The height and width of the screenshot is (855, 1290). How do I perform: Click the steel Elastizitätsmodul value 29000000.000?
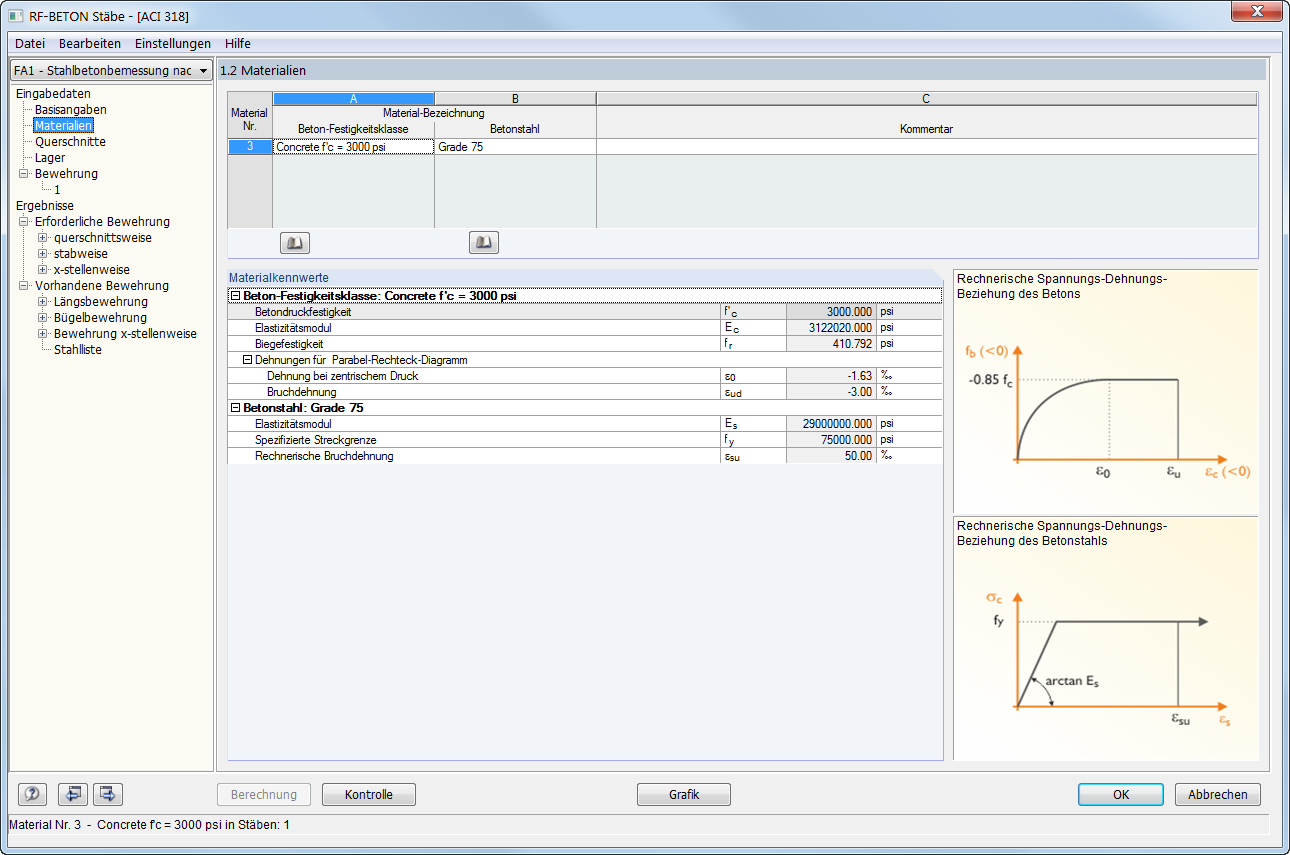click(832, 424)
